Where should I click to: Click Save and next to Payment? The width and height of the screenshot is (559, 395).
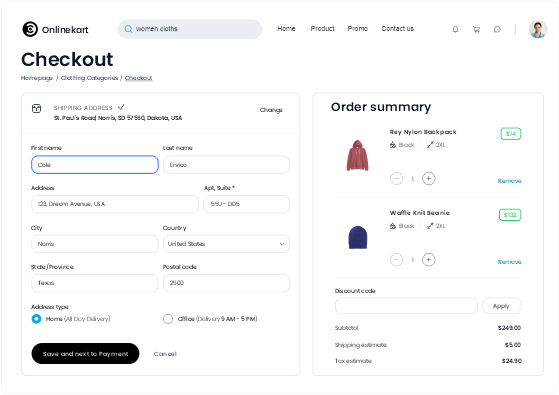pyautogui.click(x=85, y=354)
